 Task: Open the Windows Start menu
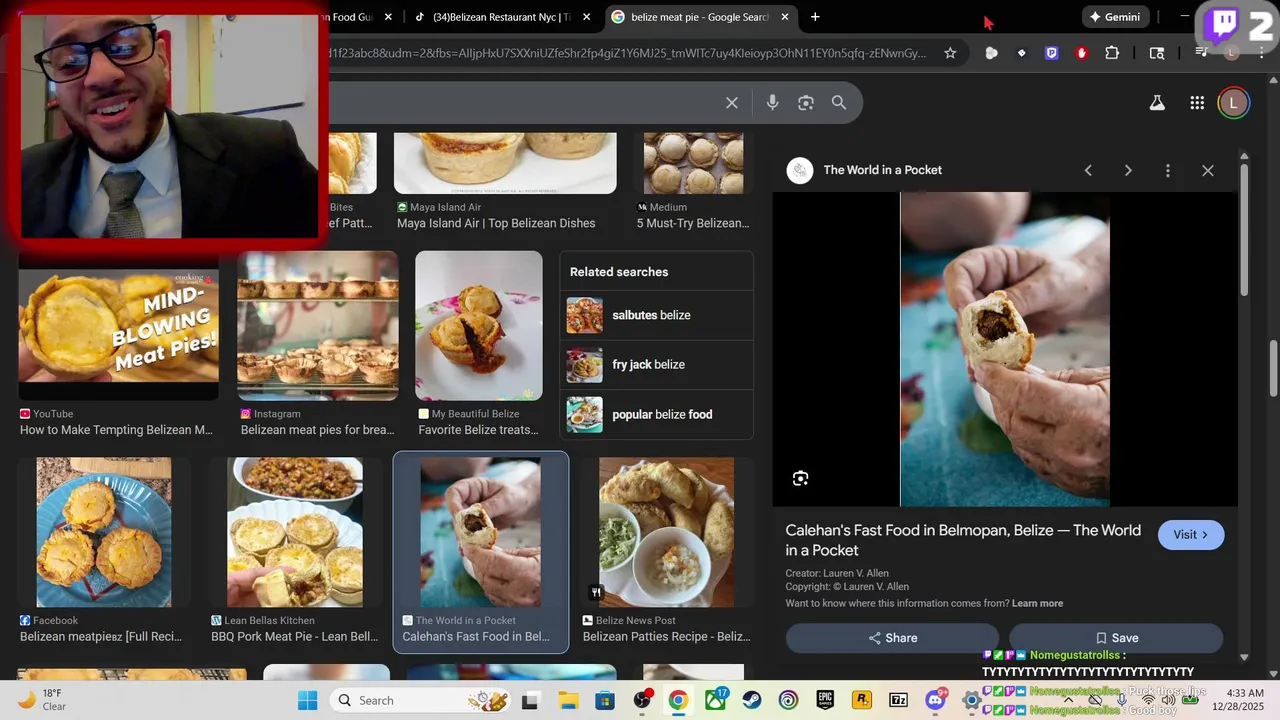click(x=307, y=700)
